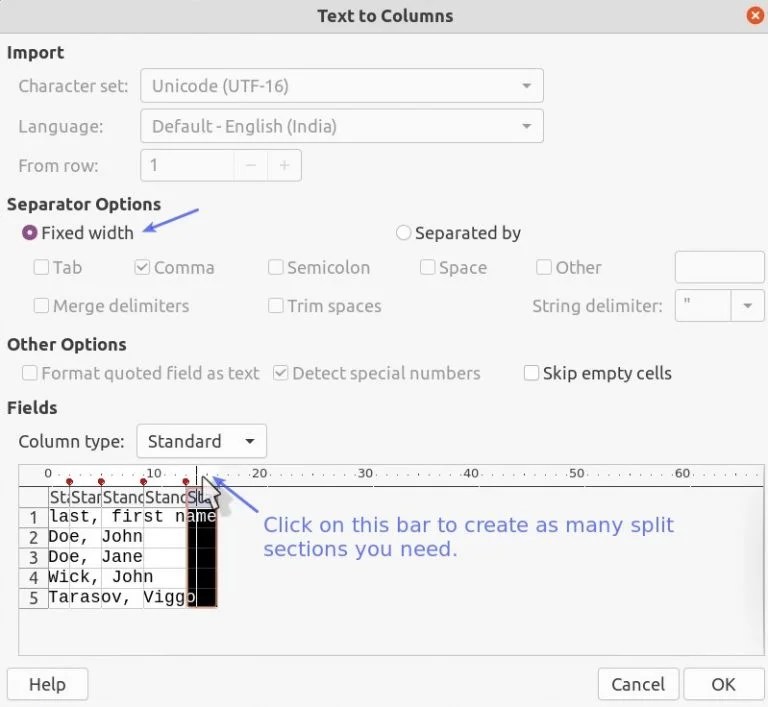Click the Help button

pos(48,684)
